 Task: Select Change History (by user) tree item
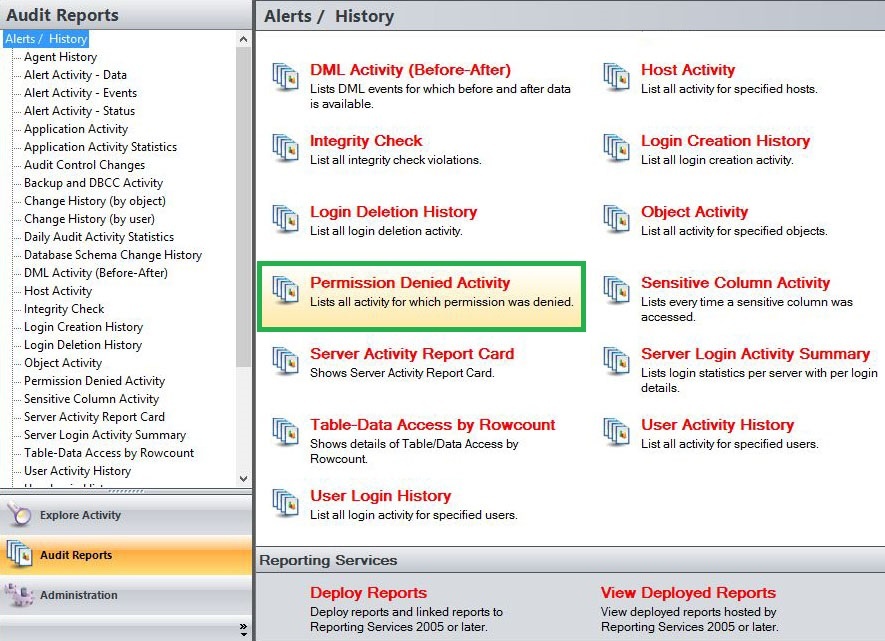coord(89,219)
